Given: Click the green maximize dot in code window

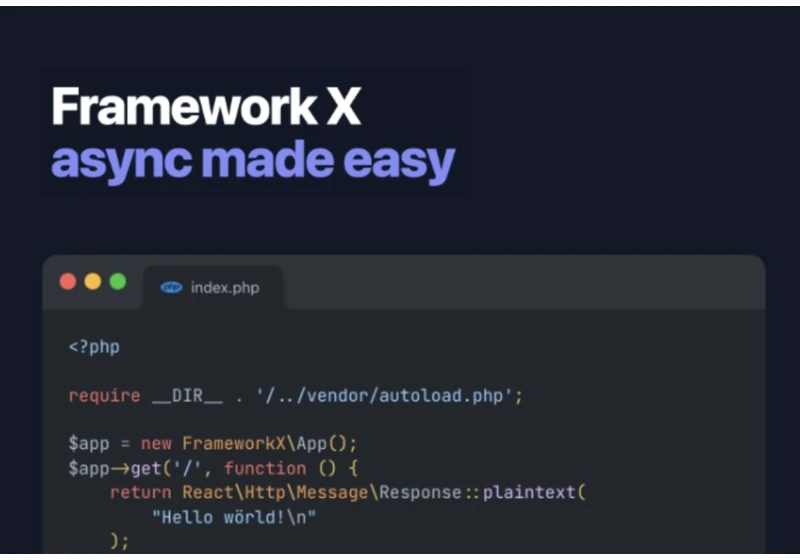Looking at the screenshot, I should coord(118,282).
